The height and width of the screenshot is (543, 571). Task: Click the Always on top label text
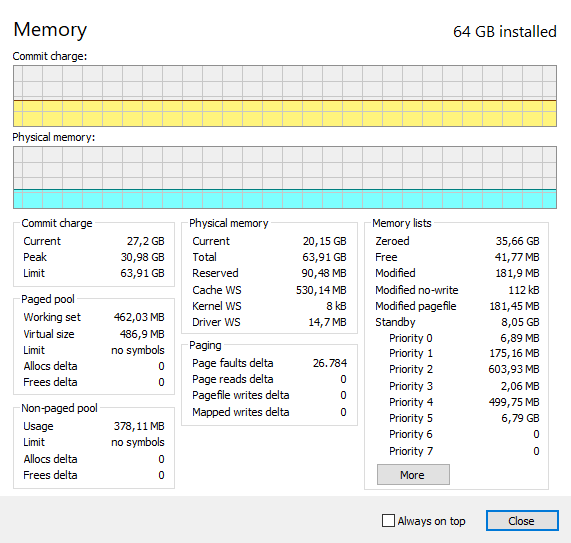point(432,521)
